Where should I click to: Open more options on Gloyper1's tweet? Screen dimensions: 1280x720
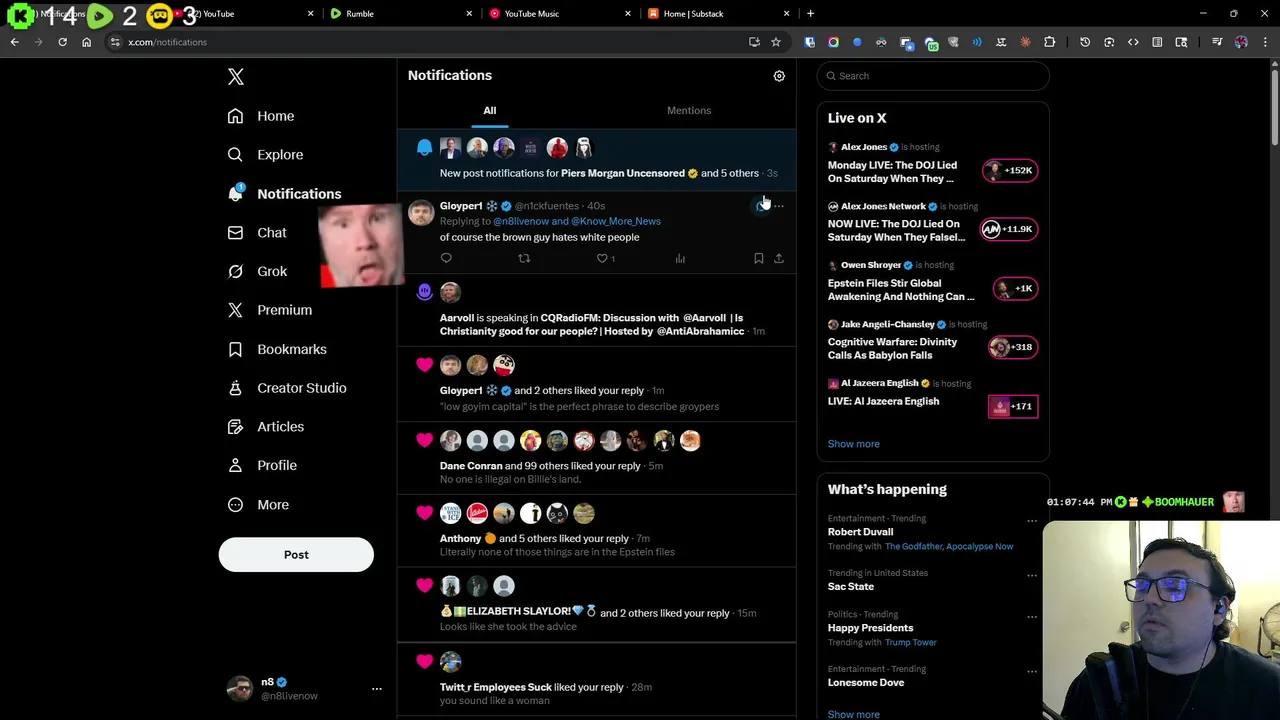click(779, 206)
